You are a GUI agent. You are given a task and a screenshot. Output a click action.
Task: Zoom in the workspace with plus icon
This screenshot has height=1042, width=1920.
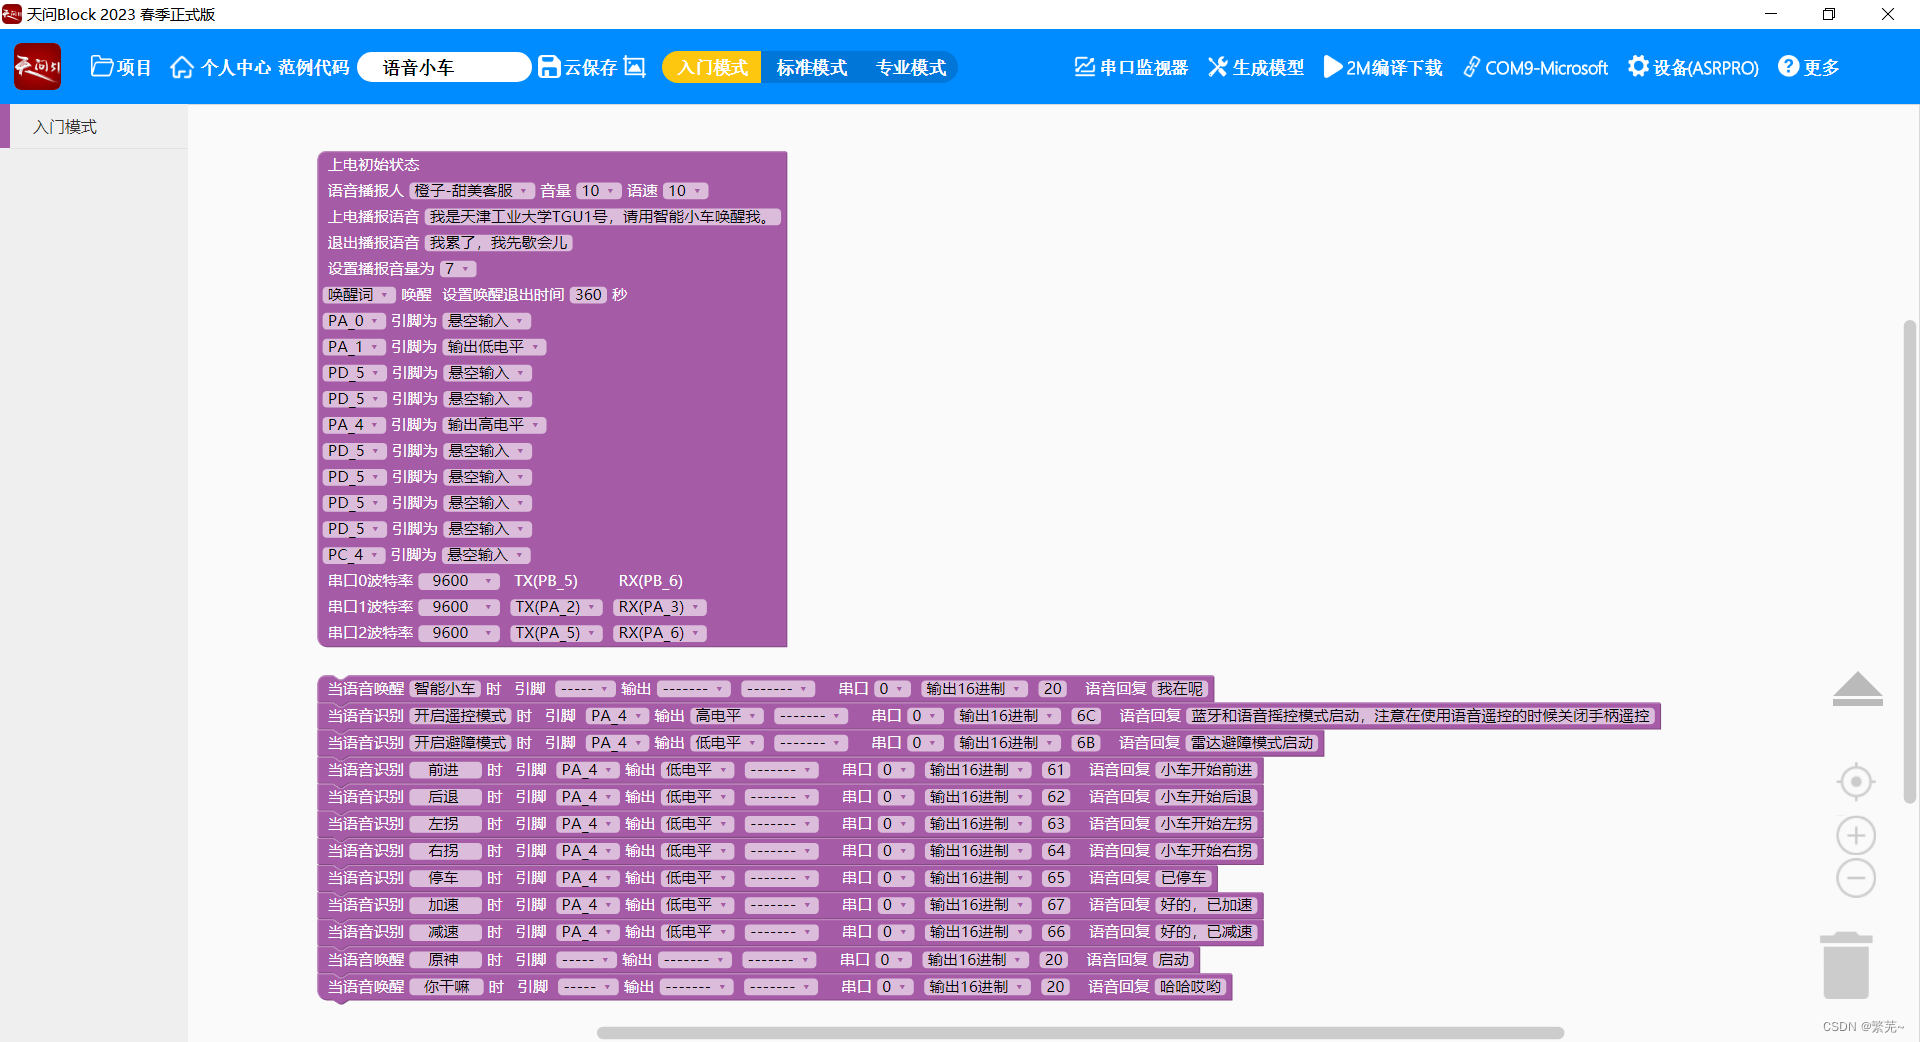click(1856, 835)
